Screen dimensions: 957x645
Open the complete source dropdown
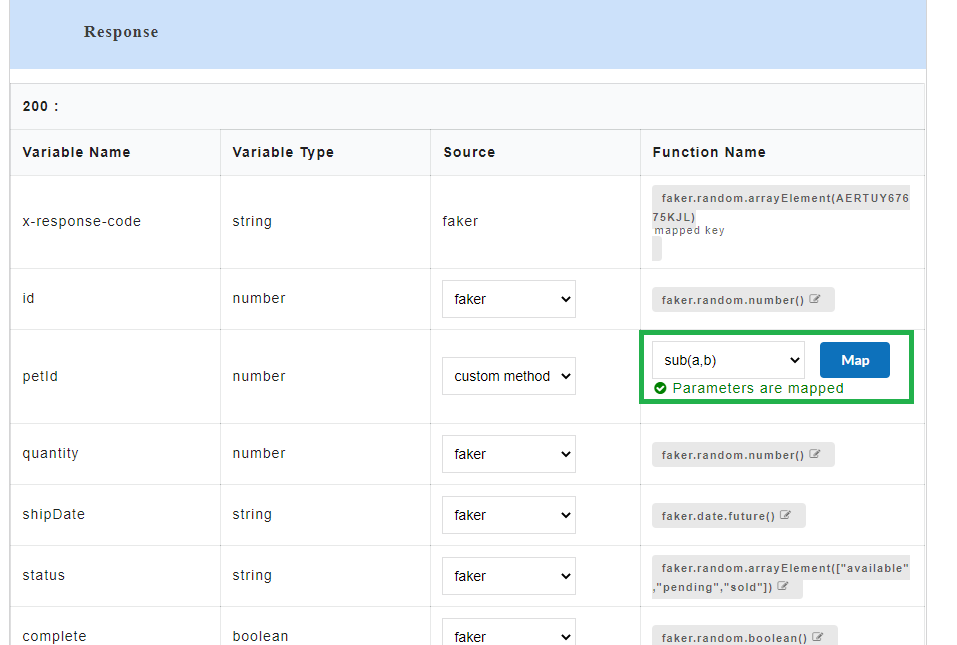(509, 636)
